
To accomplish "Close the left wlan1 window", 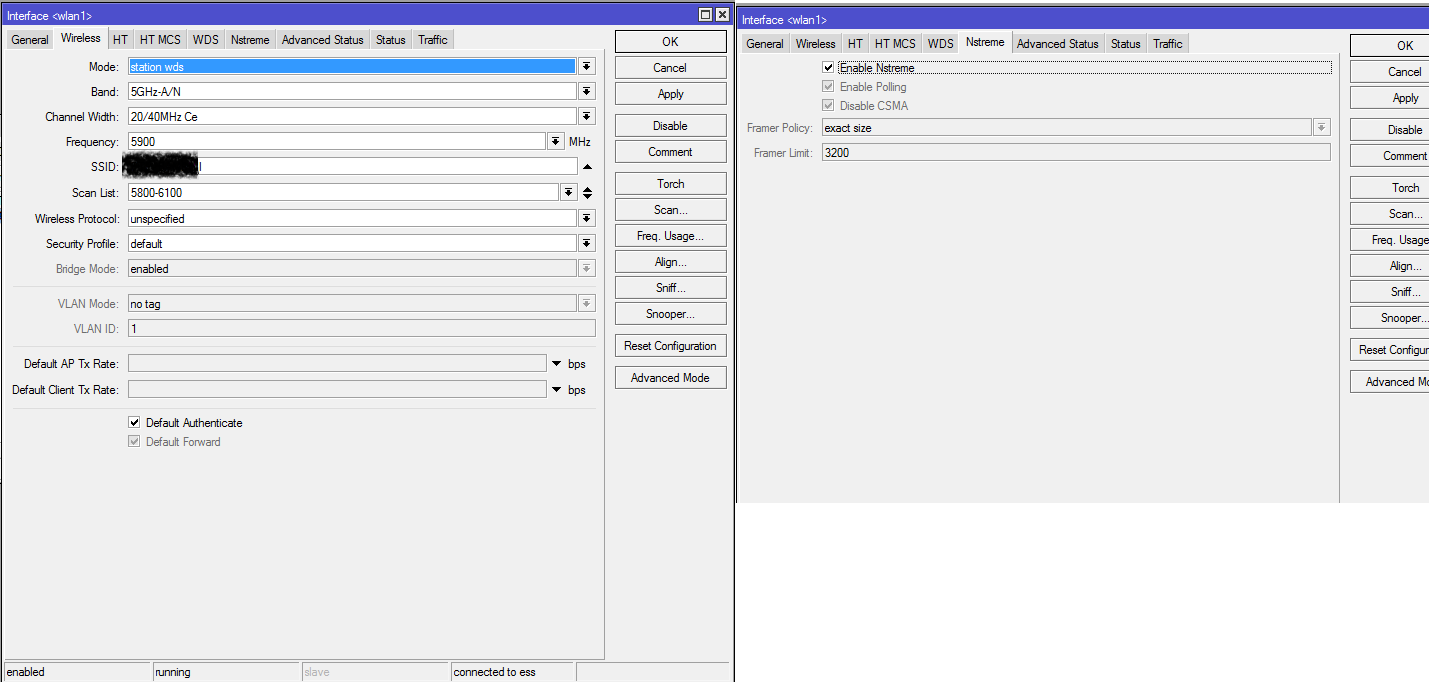I will (722, 15).
